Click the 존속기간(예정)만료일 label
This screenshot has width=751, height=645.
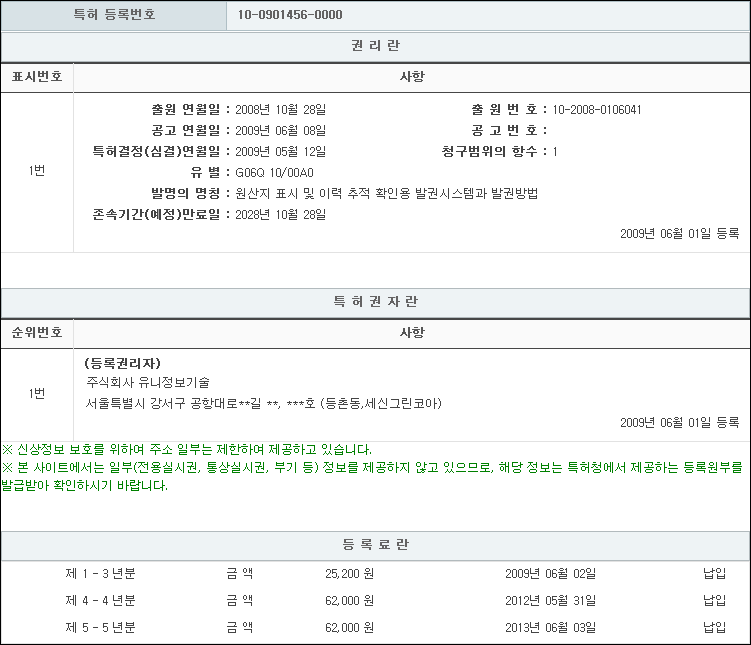[x=156, y=215]
